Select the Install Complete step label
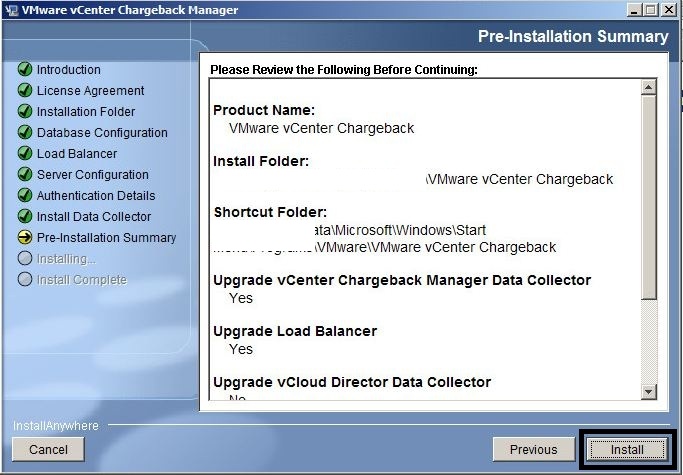The width and height of the screenshot is (683, 475). coord(81,280)
